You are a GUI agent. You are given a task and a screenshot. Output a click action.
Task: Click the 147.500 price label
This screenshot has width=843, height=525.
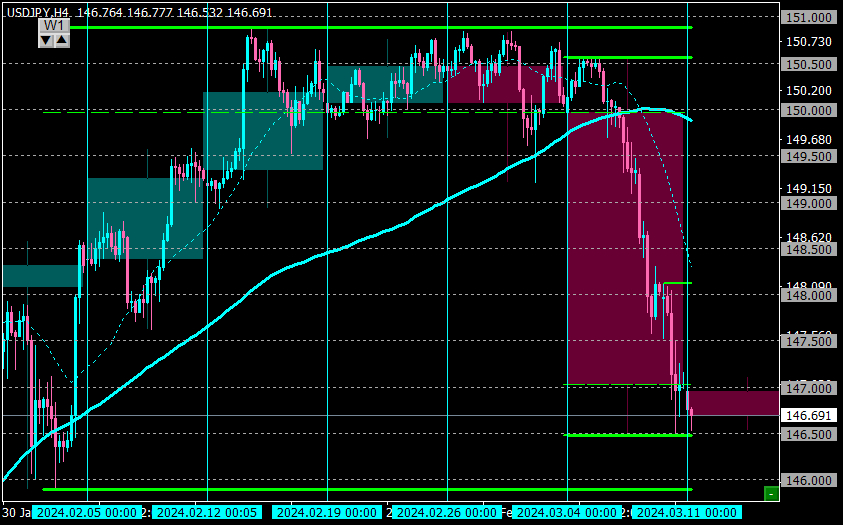(x=809, y=342)
